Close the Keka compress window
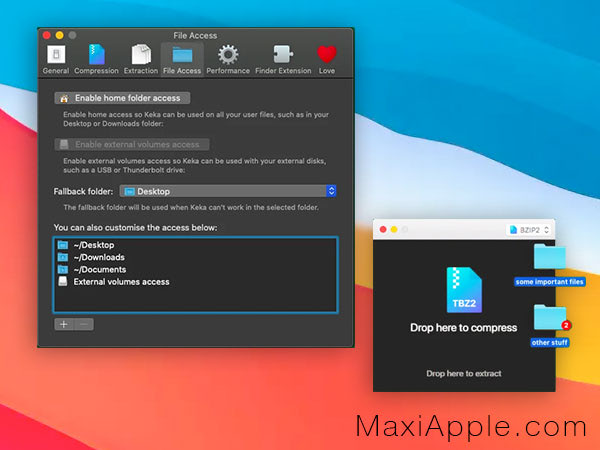600x450 pixels. point(383,229)
